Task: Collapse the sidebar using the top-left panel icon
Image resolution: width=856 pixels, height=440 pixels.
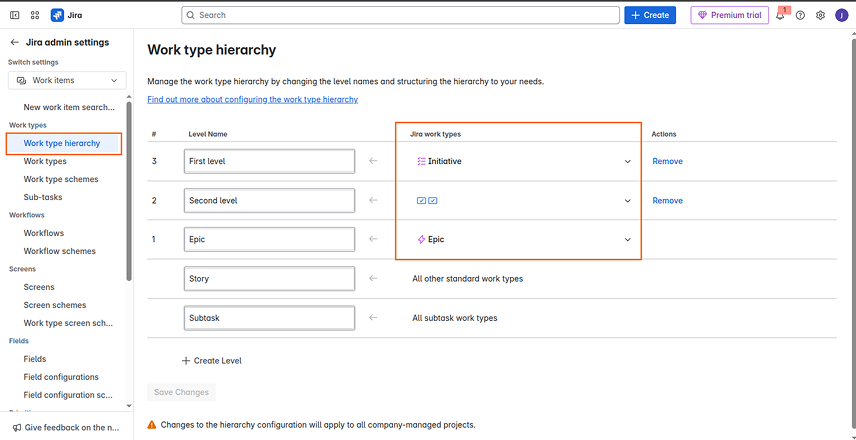Action: [15, 16]
